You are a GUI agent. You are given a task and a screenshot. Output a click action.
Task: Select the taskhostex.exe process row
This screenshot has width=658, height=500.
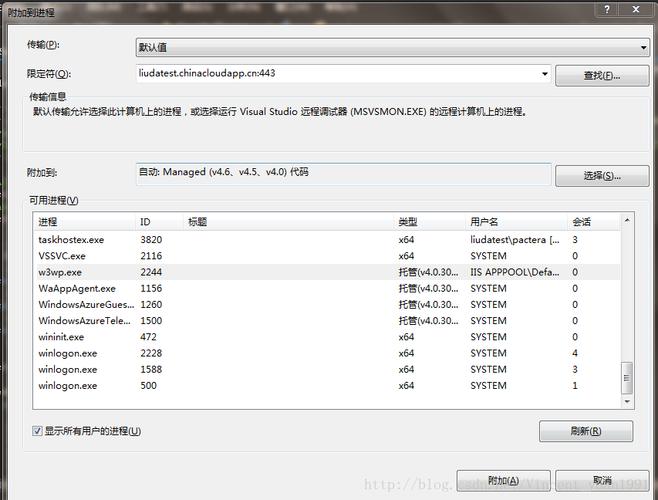(326, 240)
